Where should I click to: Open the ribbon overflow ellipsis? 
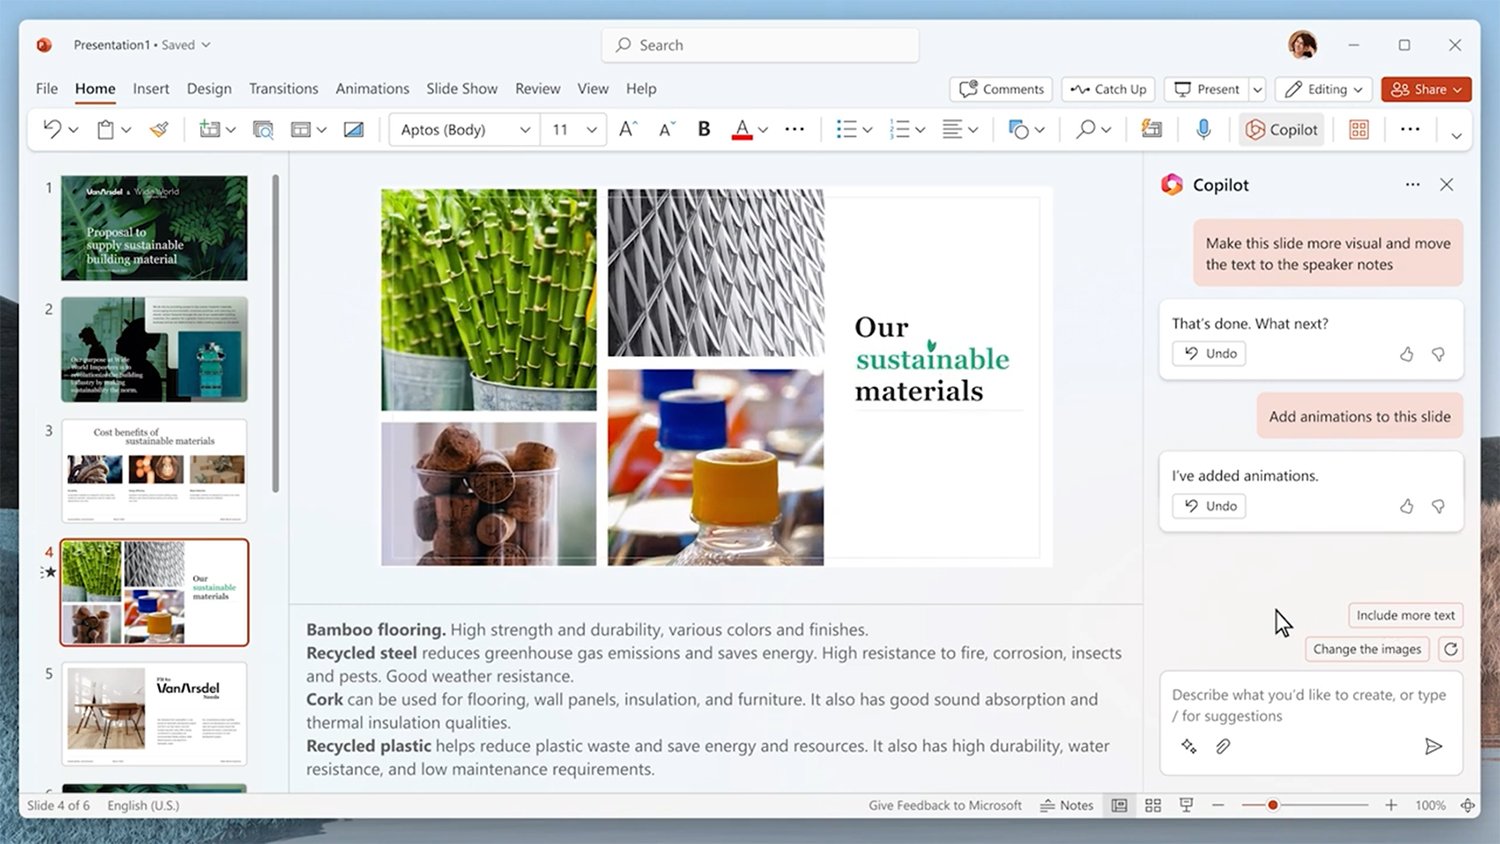(1410, 129)
